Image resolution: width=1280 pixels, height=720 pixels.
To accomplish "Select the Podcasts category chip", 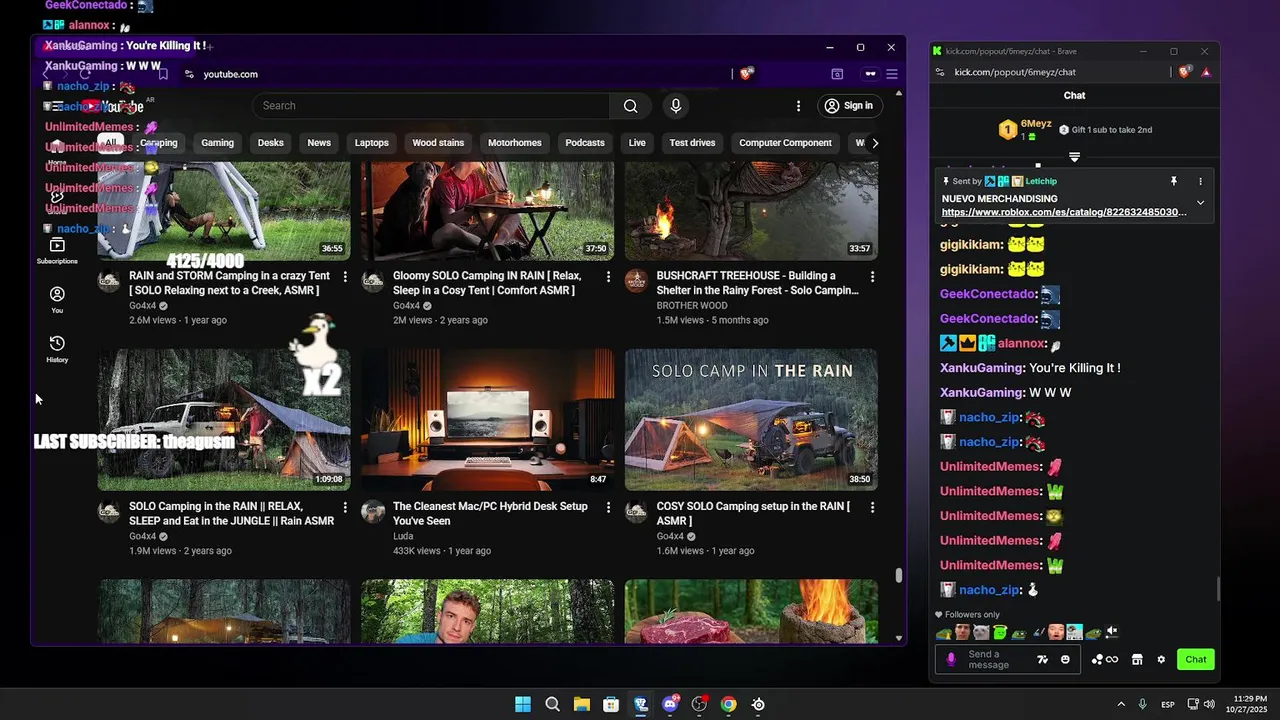I will (x=585, y=143).
